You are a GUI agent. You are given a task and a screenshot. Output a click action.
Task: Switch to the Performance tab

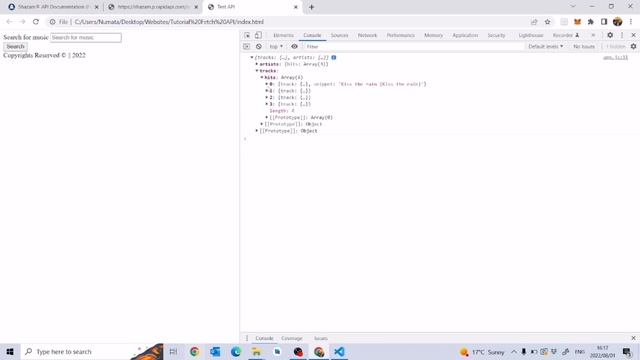pos(401,36)
